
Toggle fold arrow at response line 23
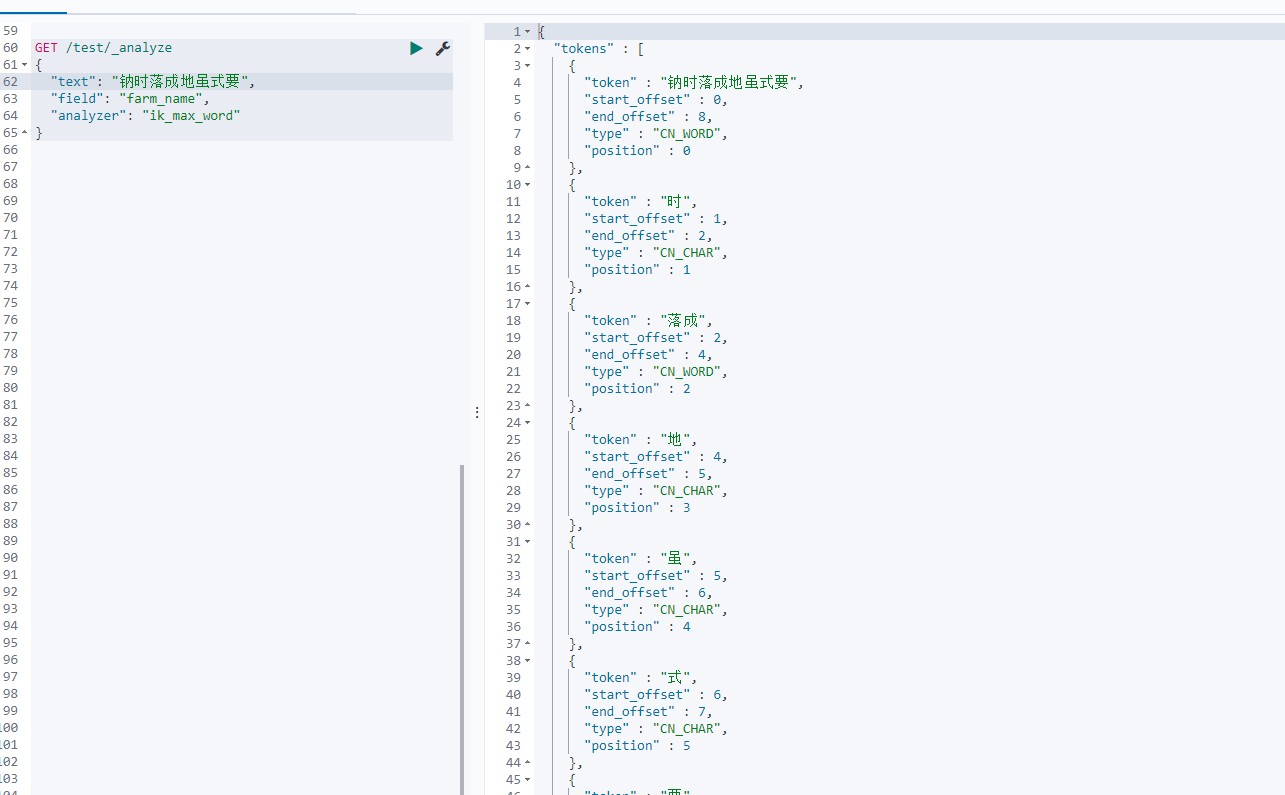click(x=528, y=406)
